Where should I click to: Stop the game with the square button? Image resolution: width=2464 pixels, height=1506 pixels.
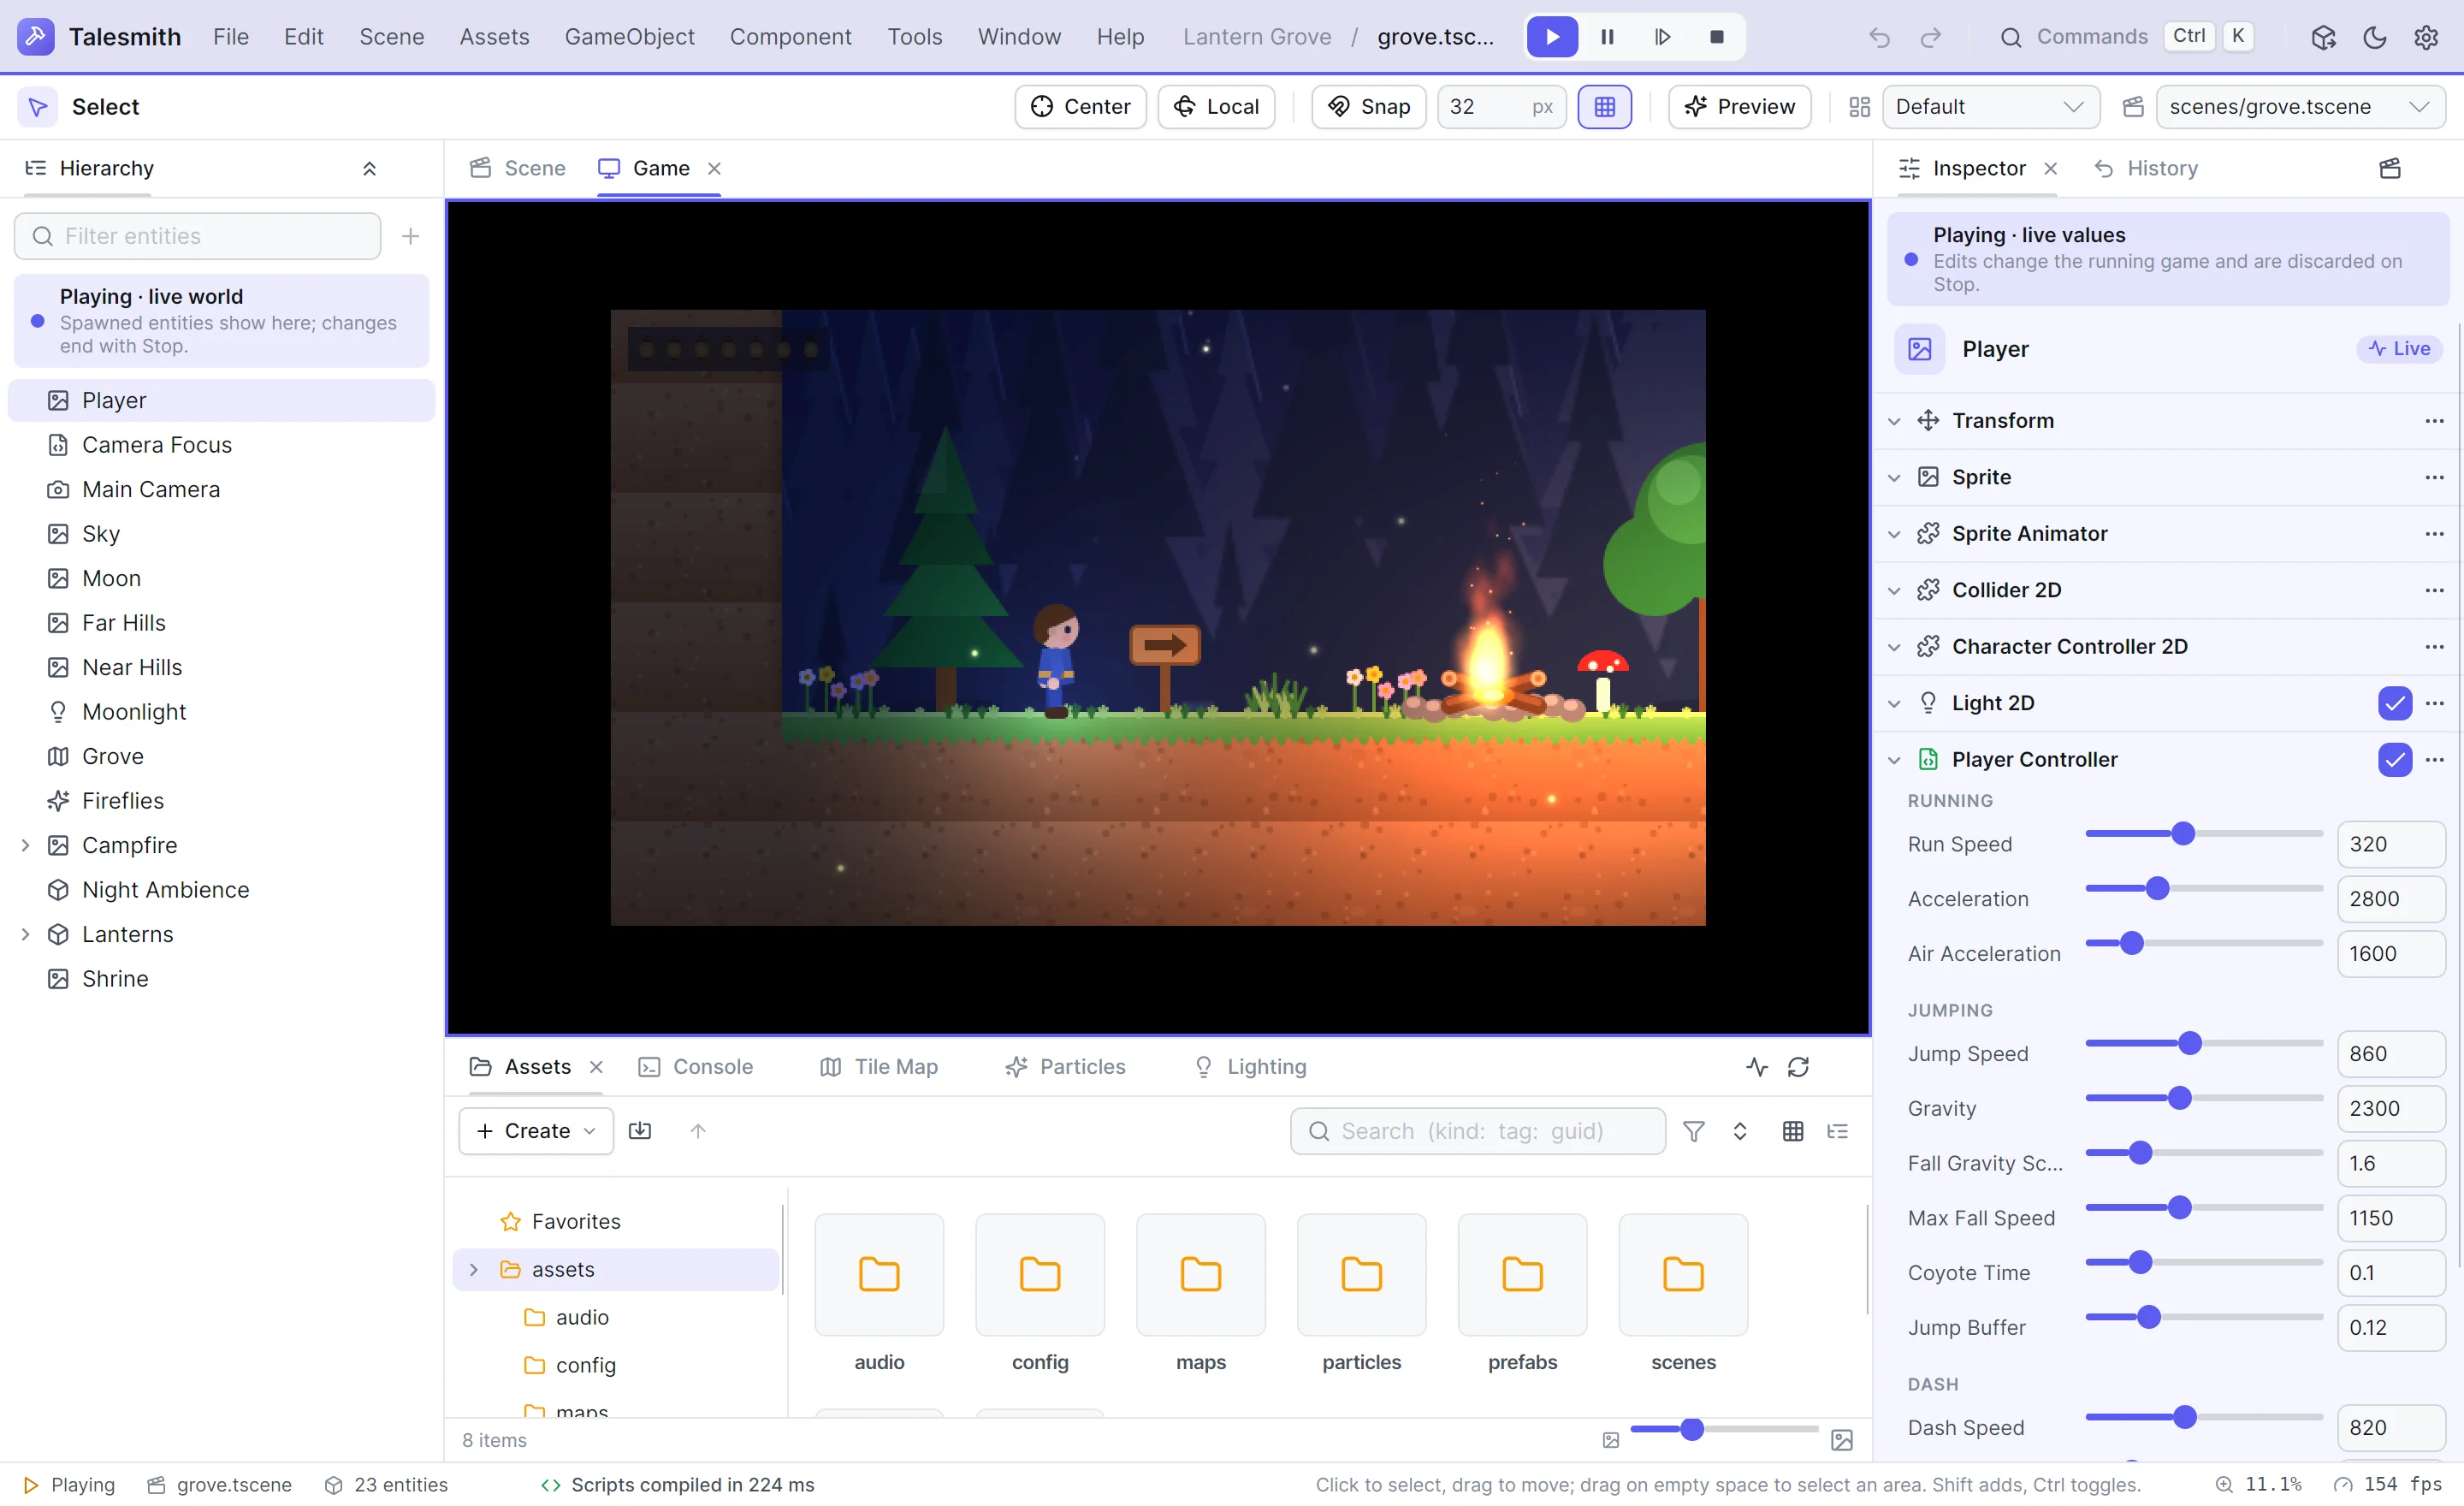click(1717, 37)
